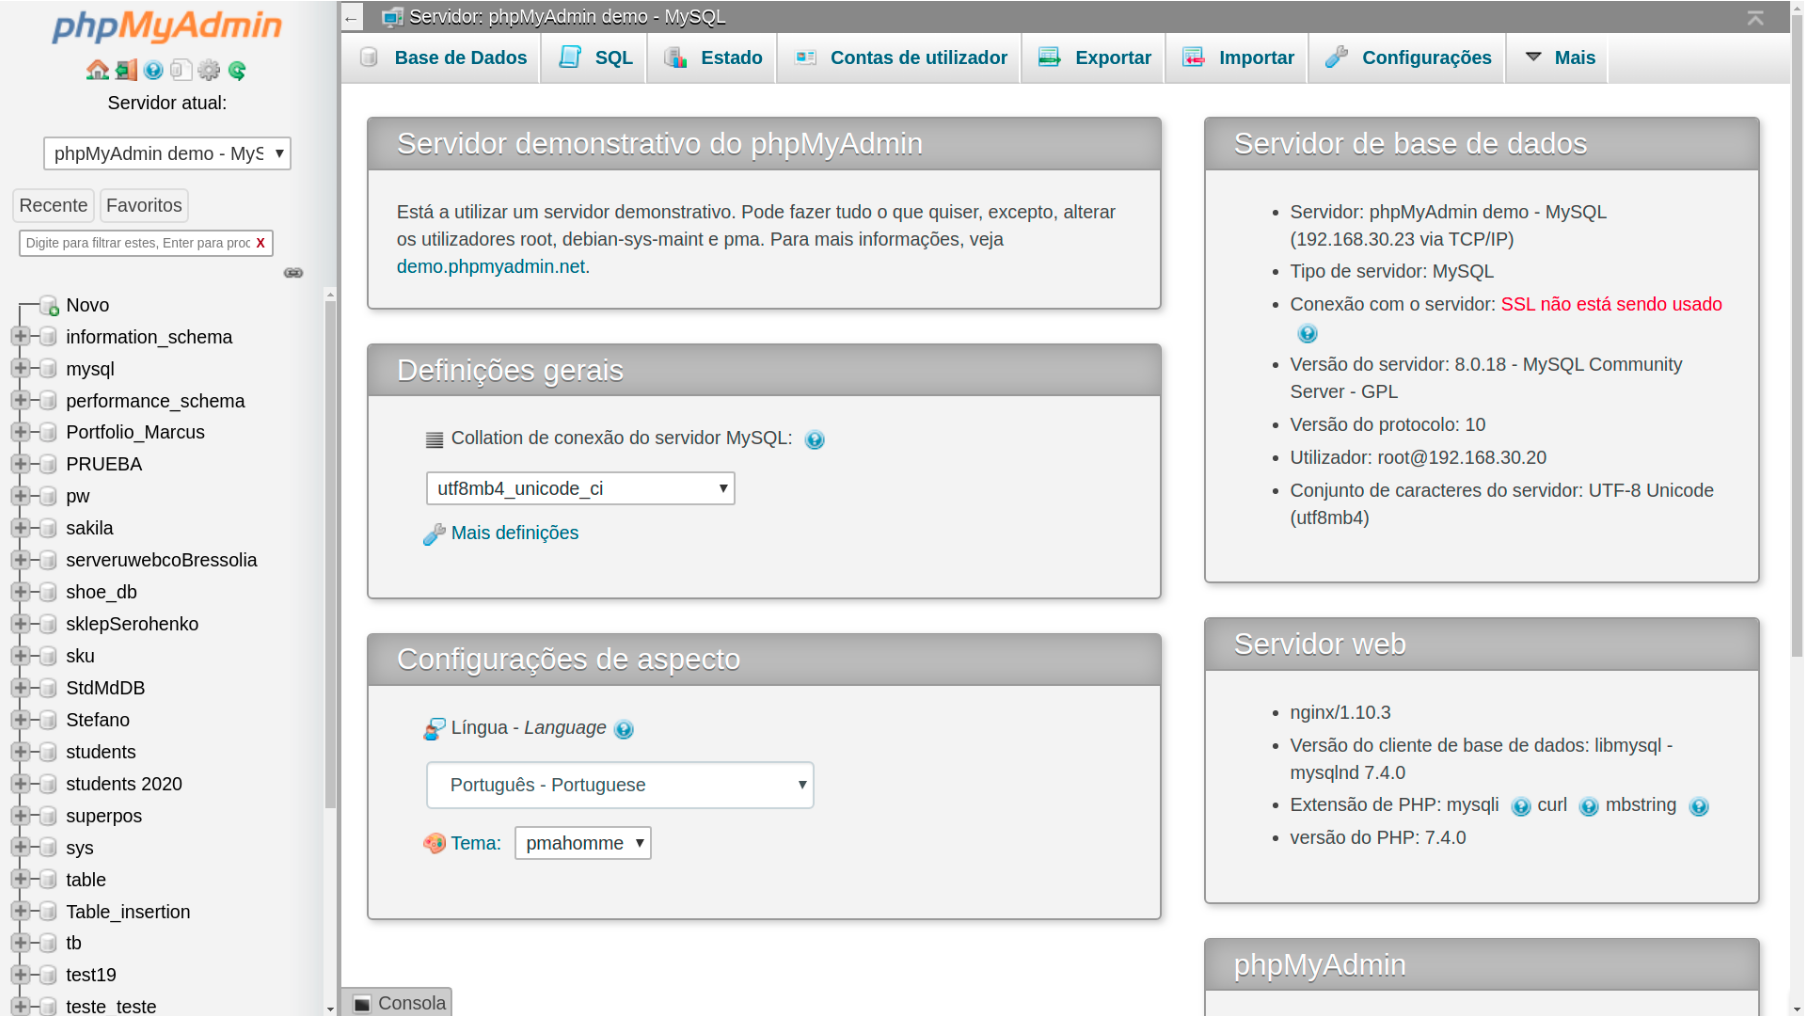Click the navigation panel settings gear icon
The height and width of the screenshot is (1016, 1805).
coord(209,70)
